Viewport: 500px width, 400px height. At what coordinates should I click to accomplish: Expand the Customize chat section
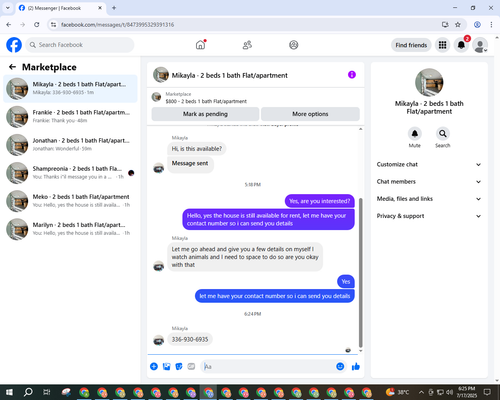coord(429,164)
